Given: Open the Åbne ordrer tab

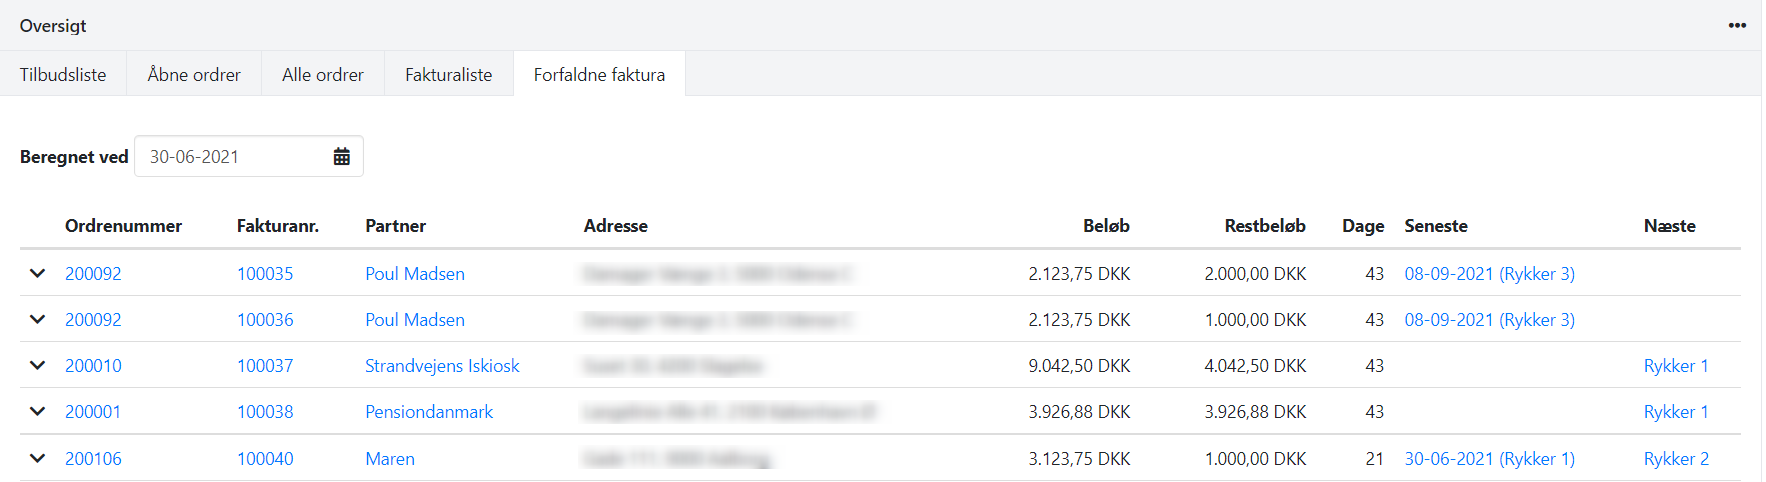Looking at the screenshot, I should [194, 75].
